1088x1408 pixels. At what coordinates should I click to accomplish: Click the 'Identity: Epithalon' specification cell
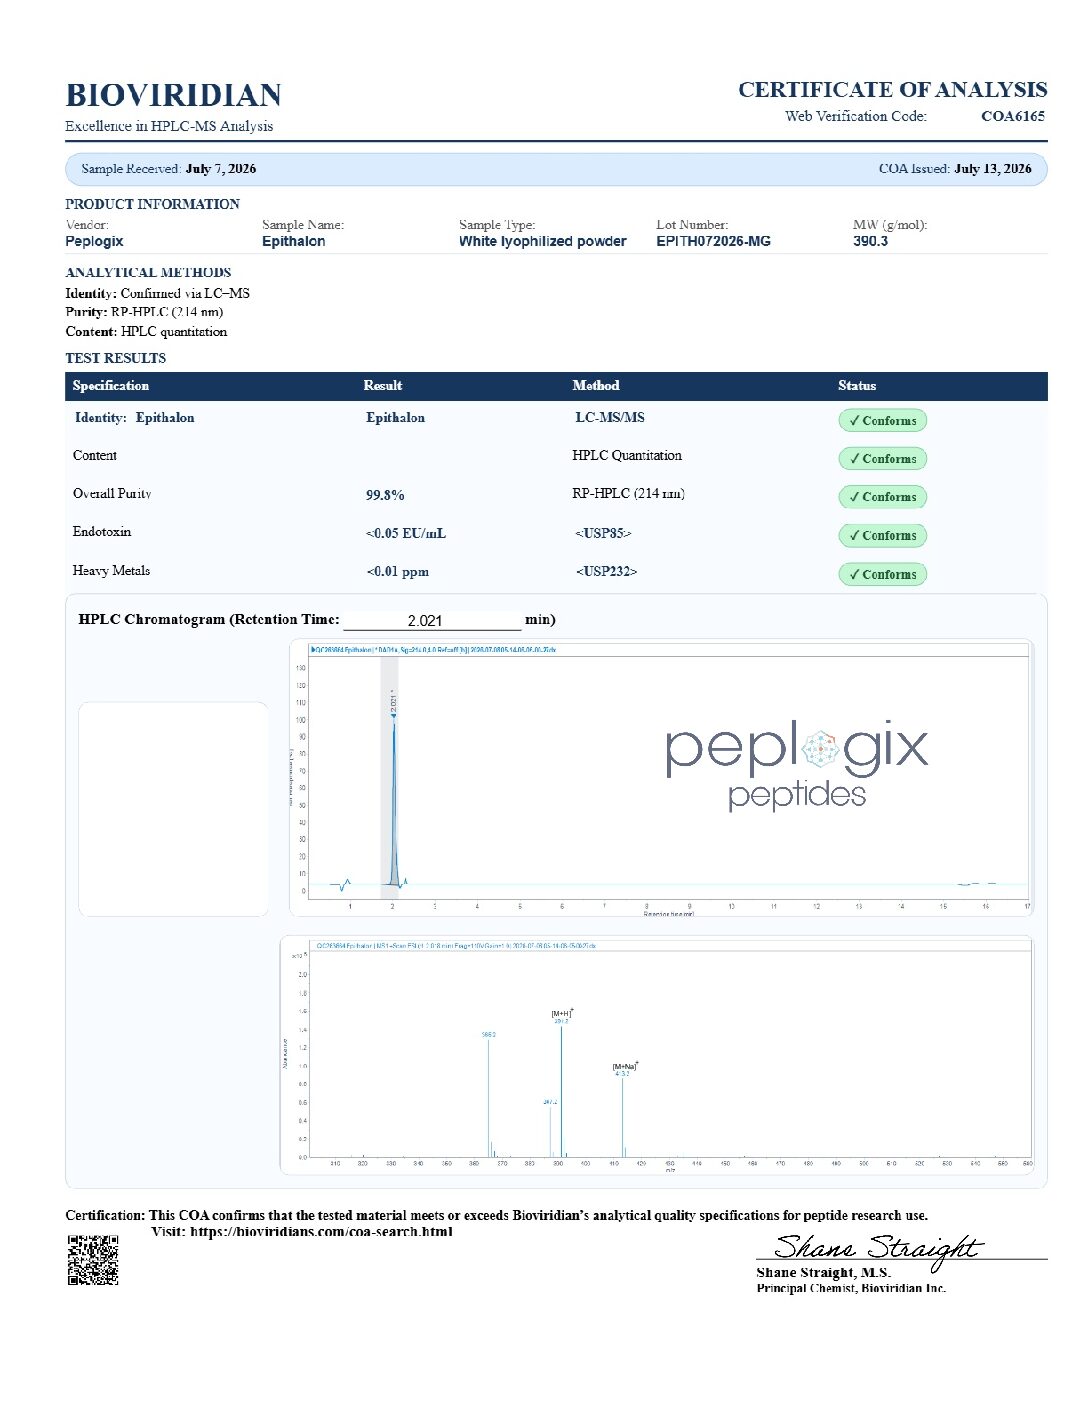click(134, 418)
